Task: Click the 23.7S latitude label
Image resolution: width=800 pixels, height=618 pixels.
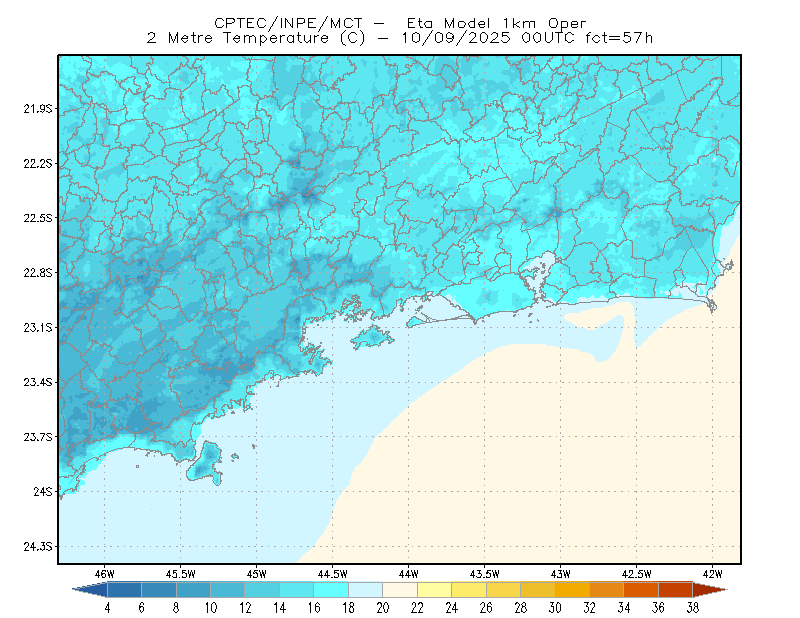Action: (x=38, y=437)
